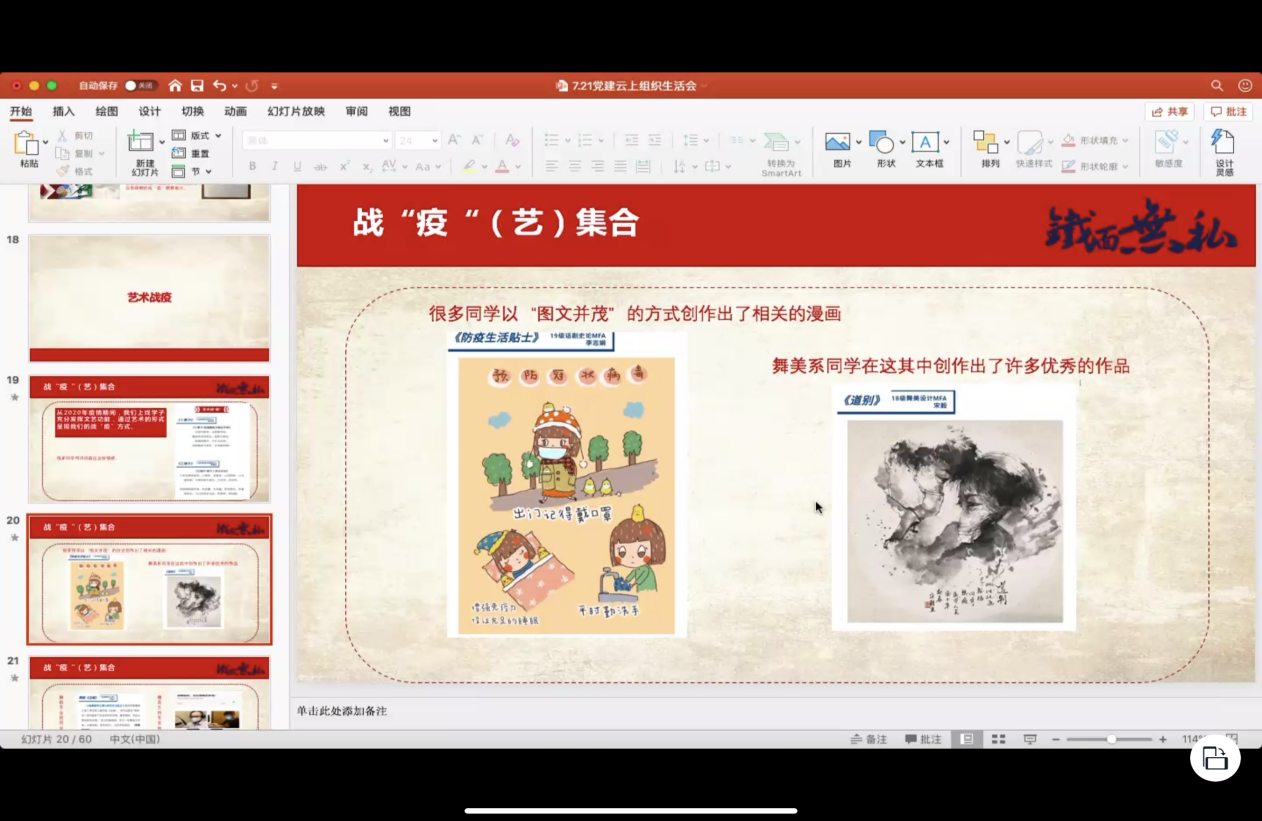The height and width of the screenshot is (821, 1262).
Task: Click the Redo arrow icon
Action: (252, 86)
